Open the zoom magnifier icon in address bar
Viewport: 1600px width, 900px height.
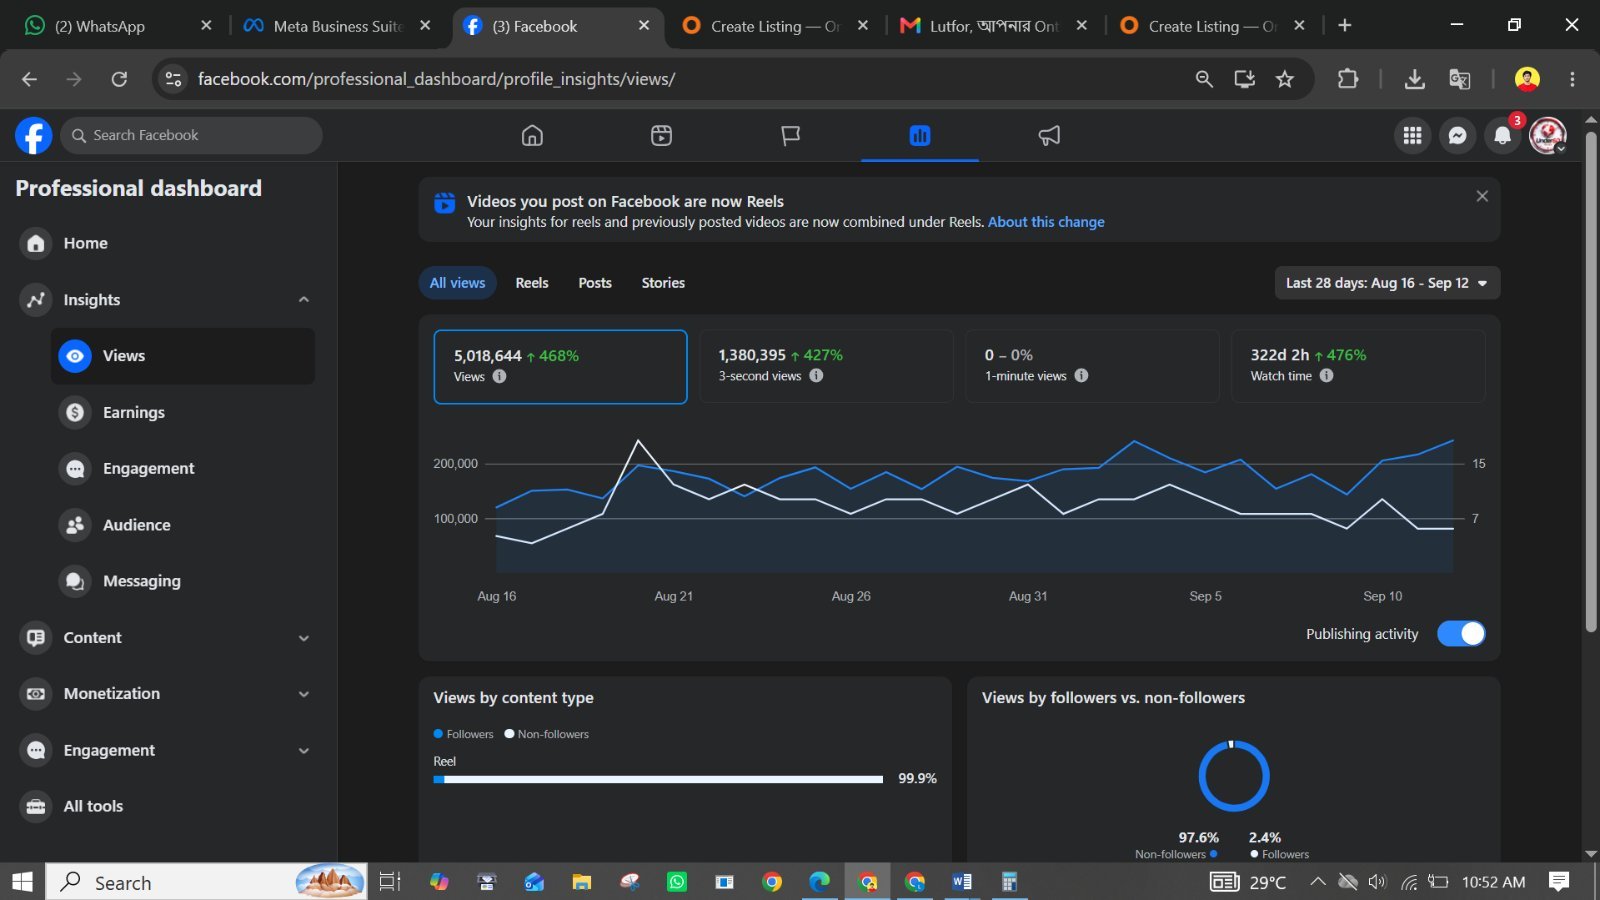point(1204,79)
